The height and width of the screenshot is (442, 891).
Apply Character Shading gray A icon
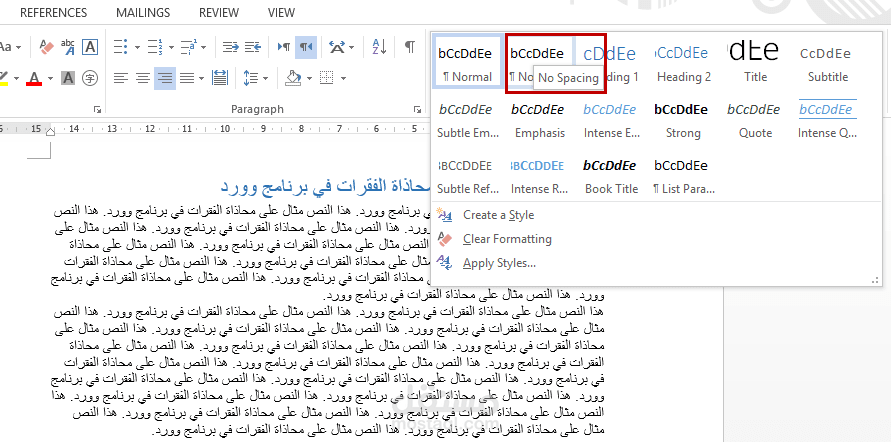tap(68, 78)
